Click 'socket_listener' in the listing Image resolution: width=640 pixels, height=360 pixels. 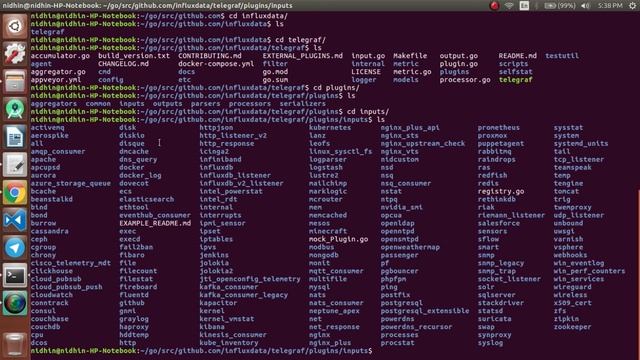click(509, 279)
